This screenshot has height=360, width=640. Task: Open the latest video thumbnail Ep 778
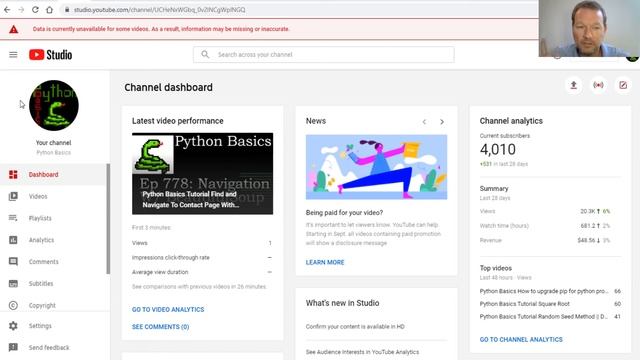(202, 173)
